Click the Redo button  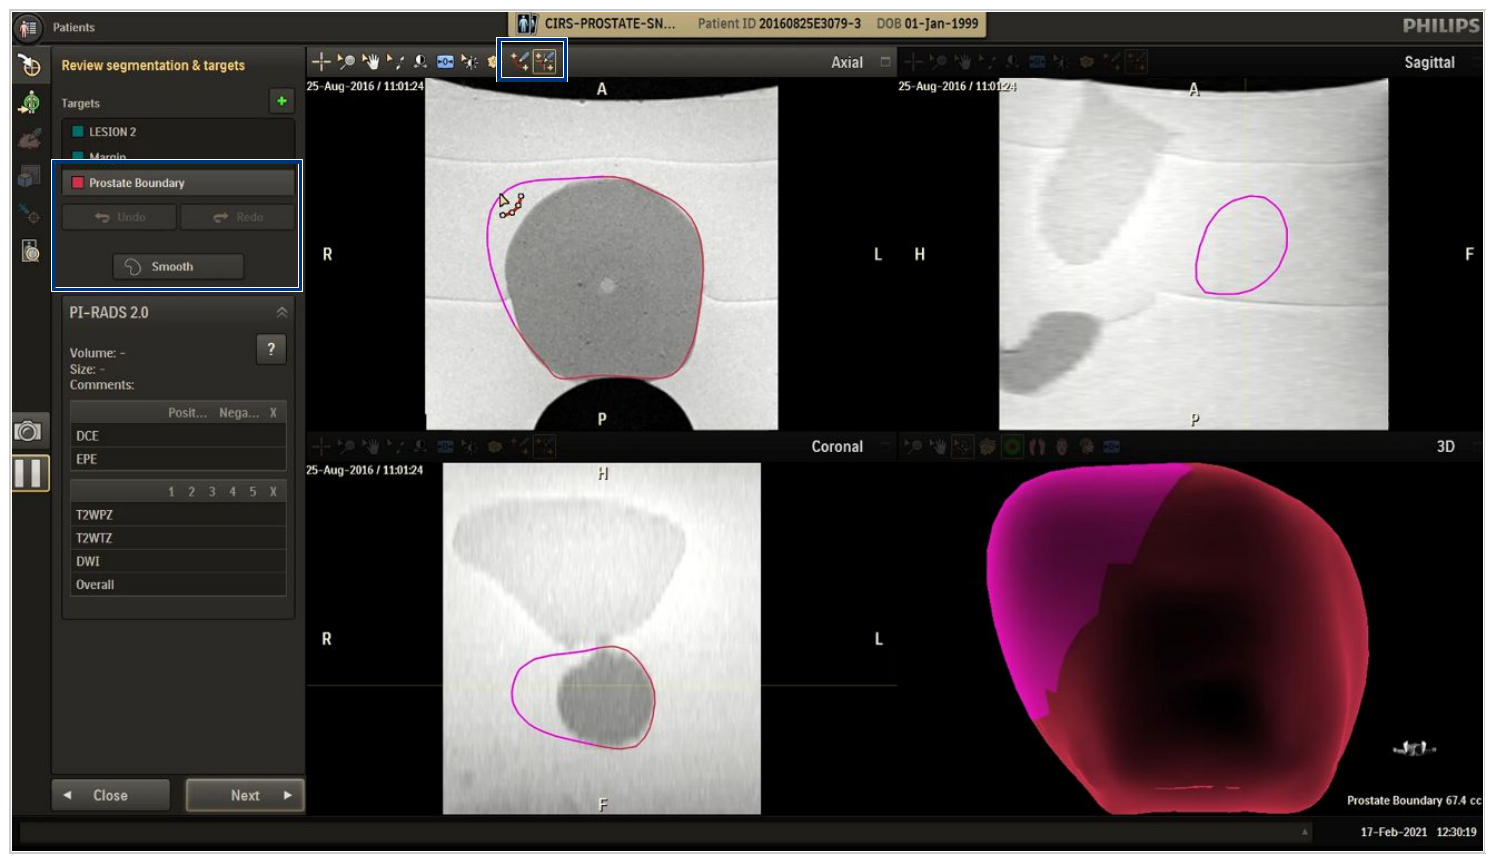237,217
